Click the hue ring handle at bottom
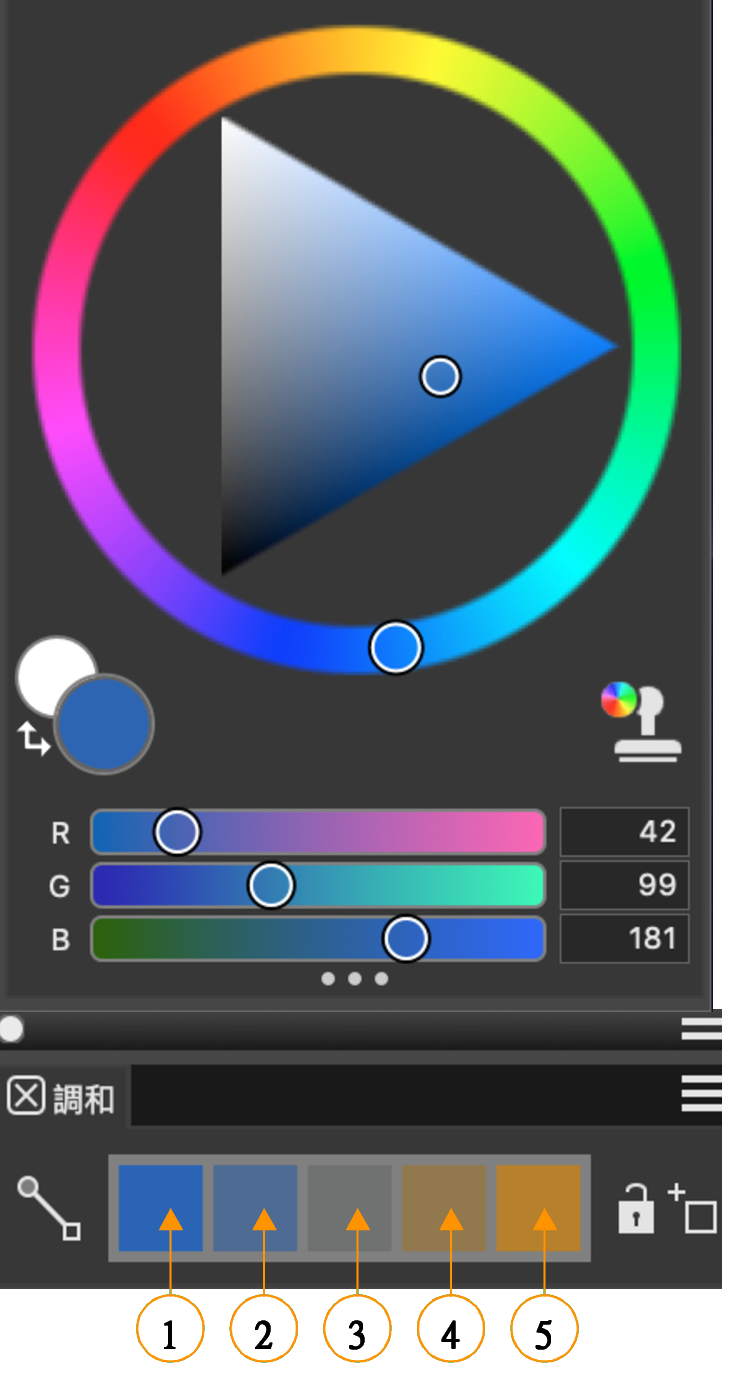737x1378 pixels. point(396,647)
